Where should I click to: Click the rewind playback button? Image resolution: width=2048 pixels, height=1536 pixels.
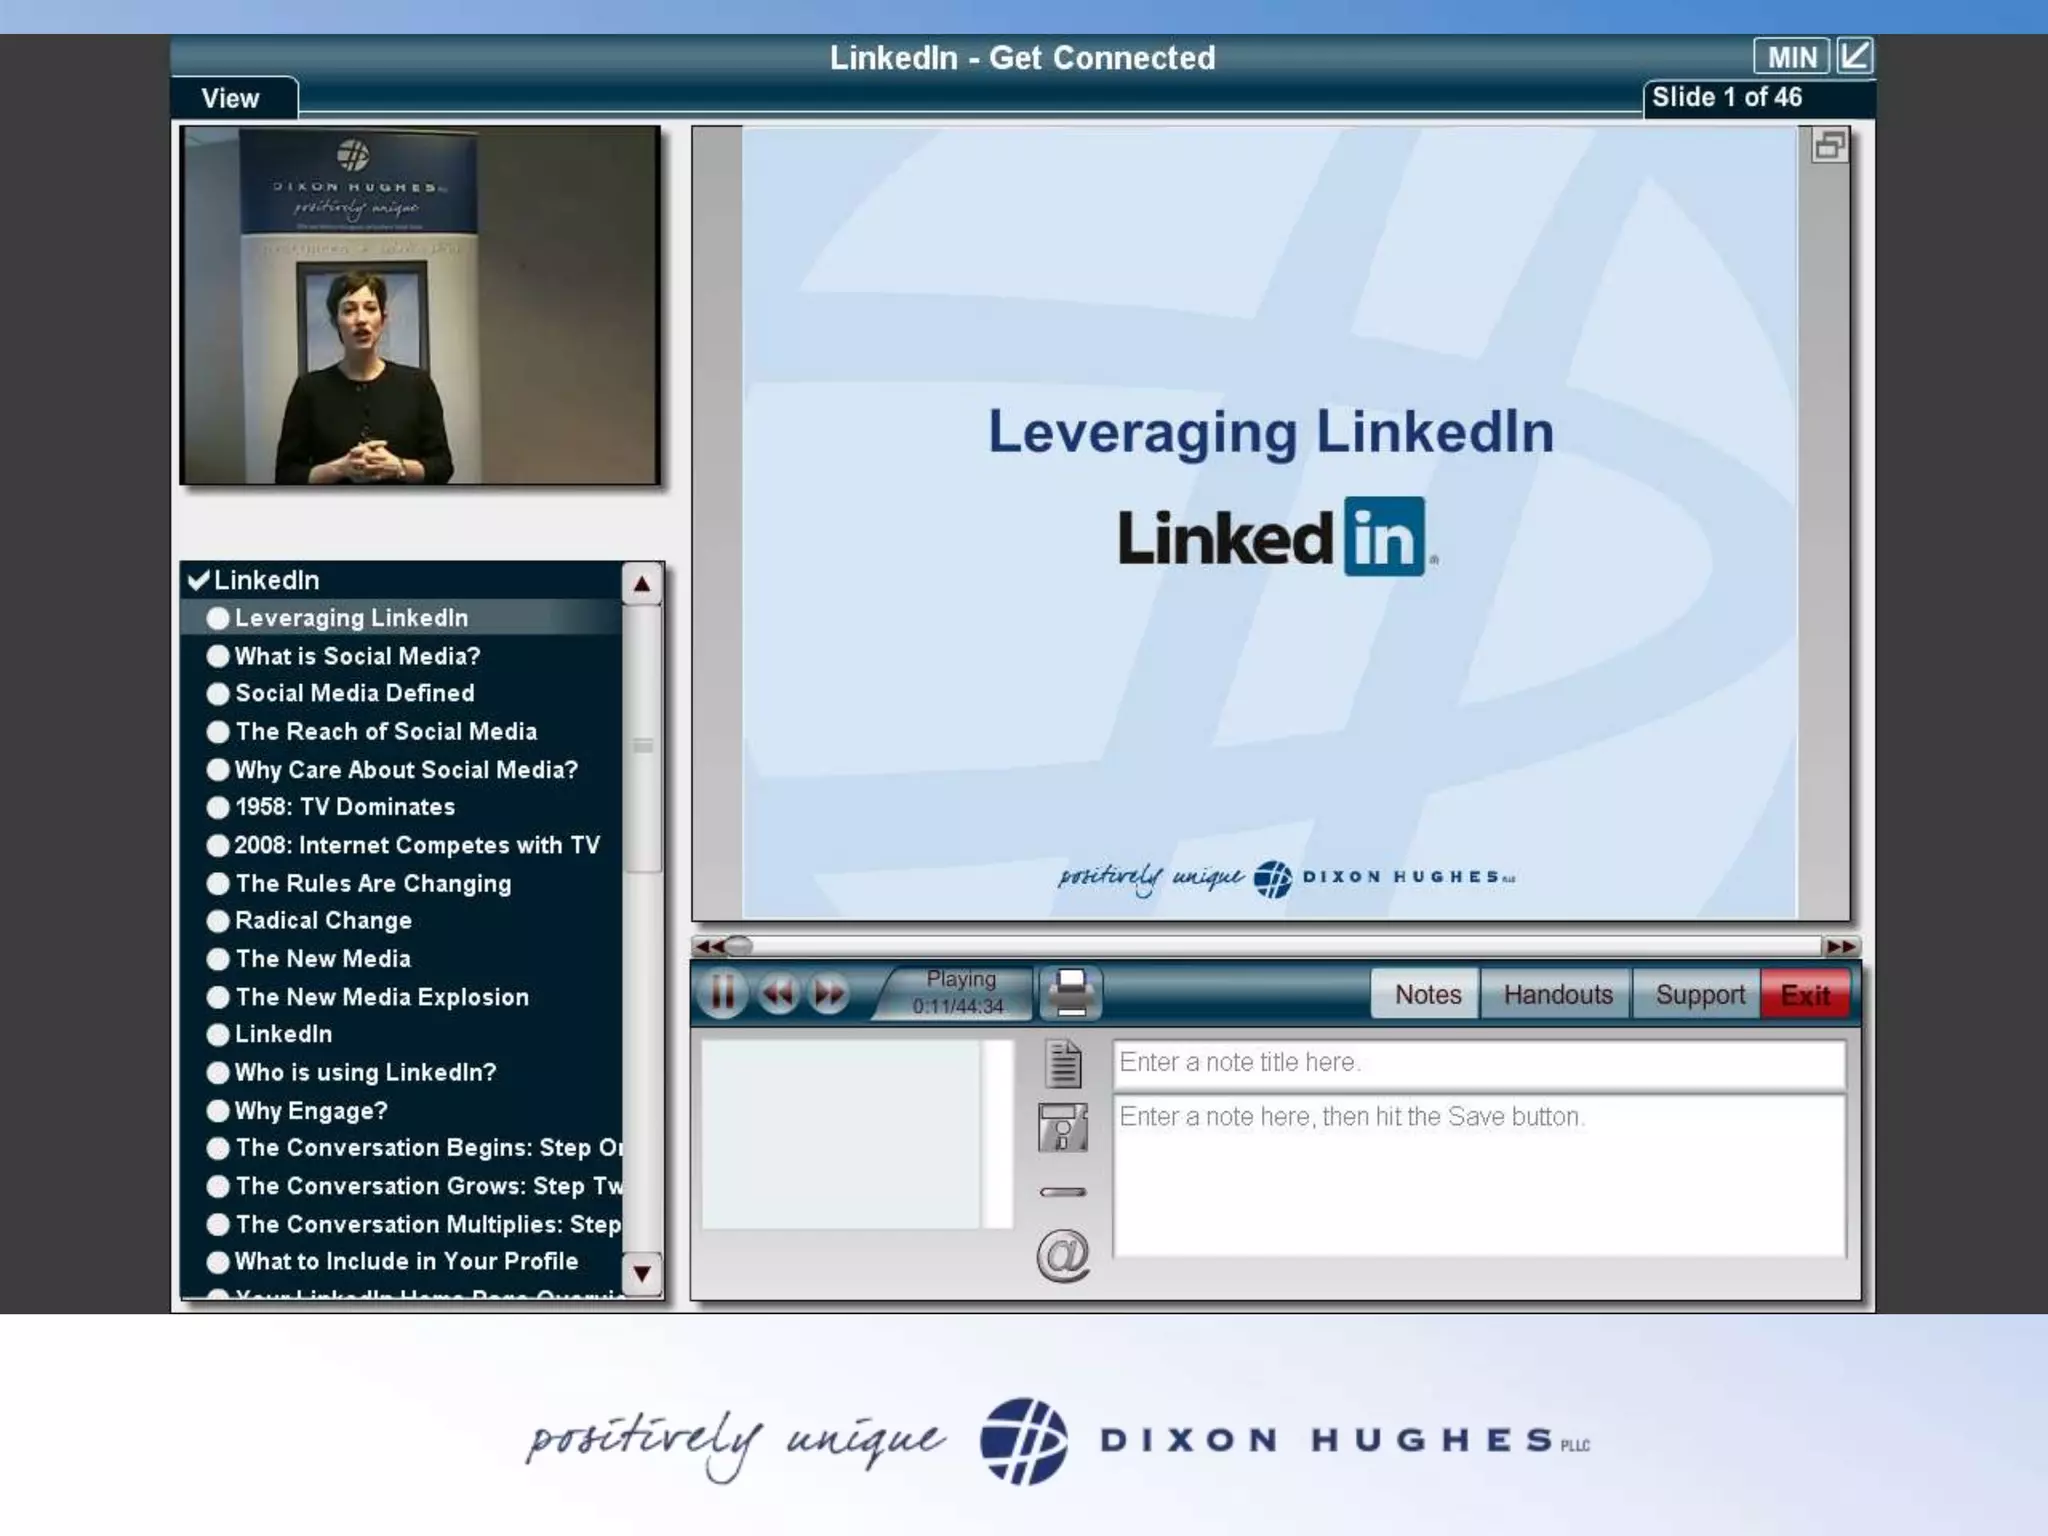[x=778, y=994]
